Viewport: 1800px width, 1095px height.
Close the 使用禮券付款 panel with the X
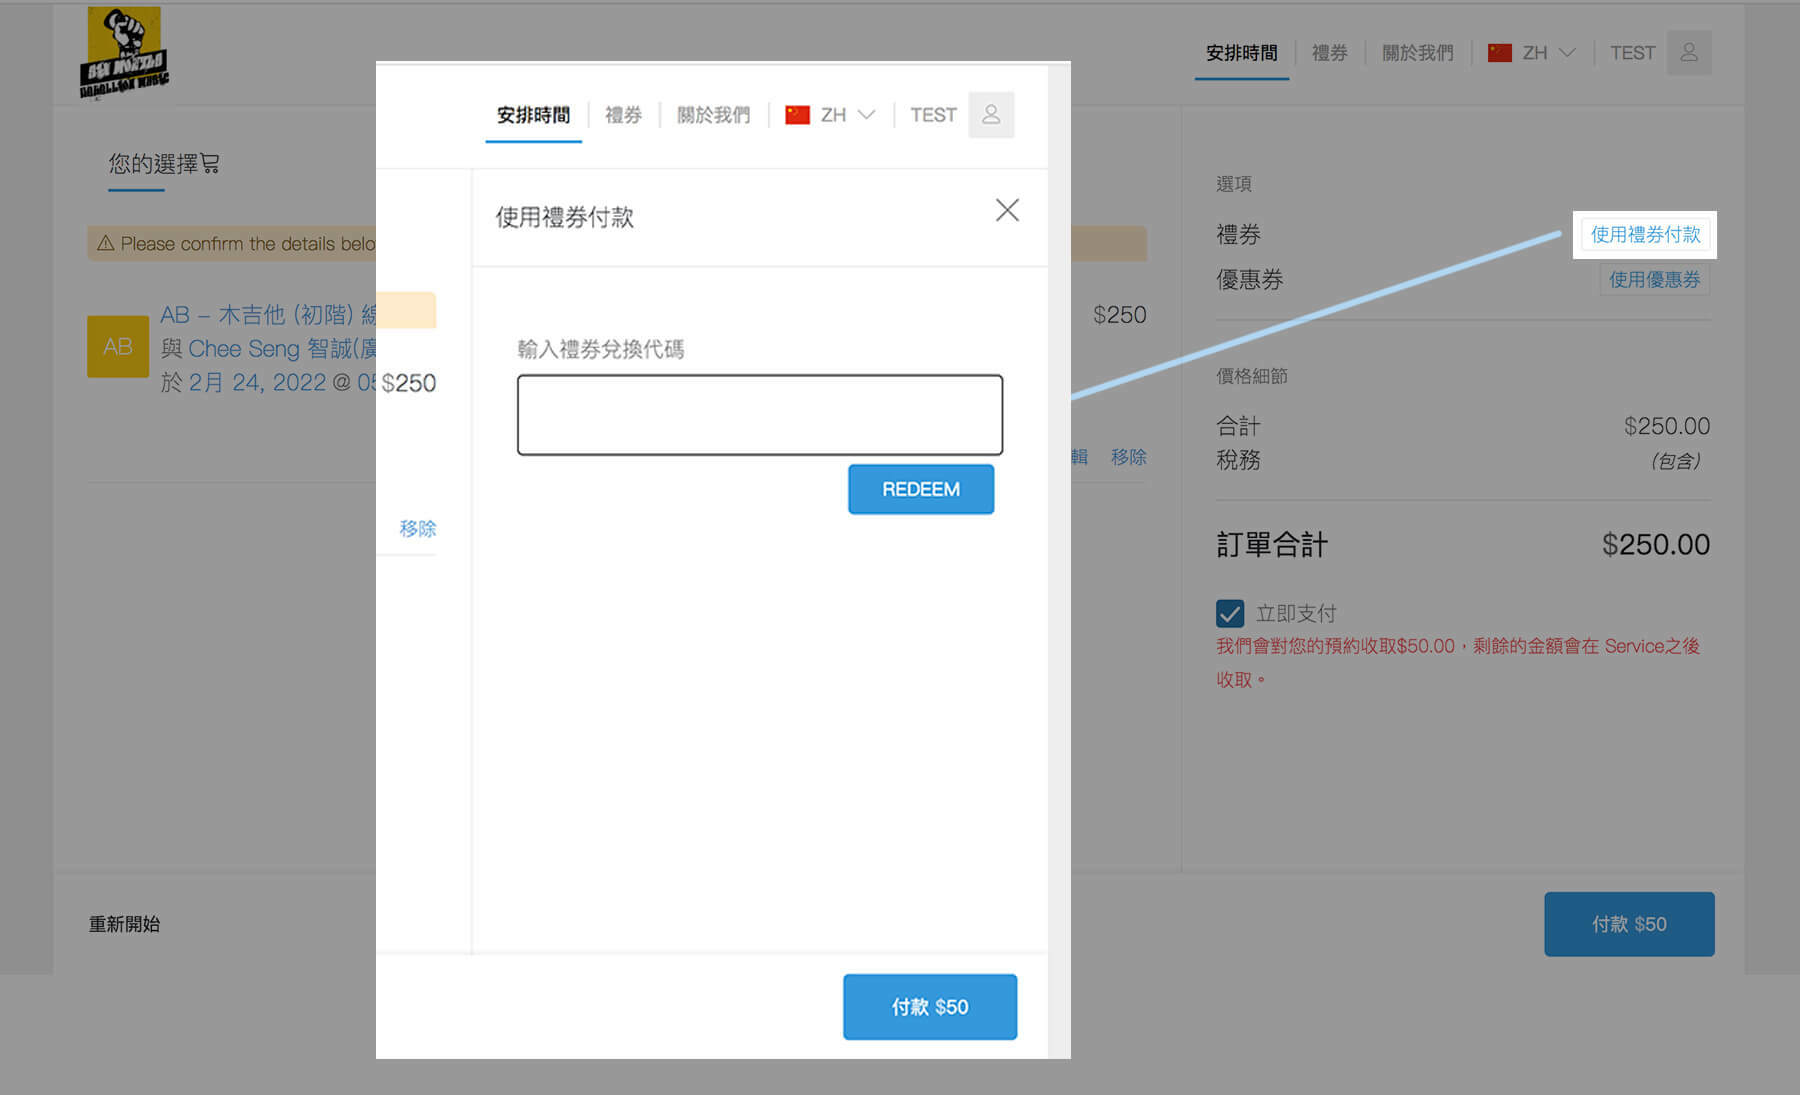click(1007, 210)
